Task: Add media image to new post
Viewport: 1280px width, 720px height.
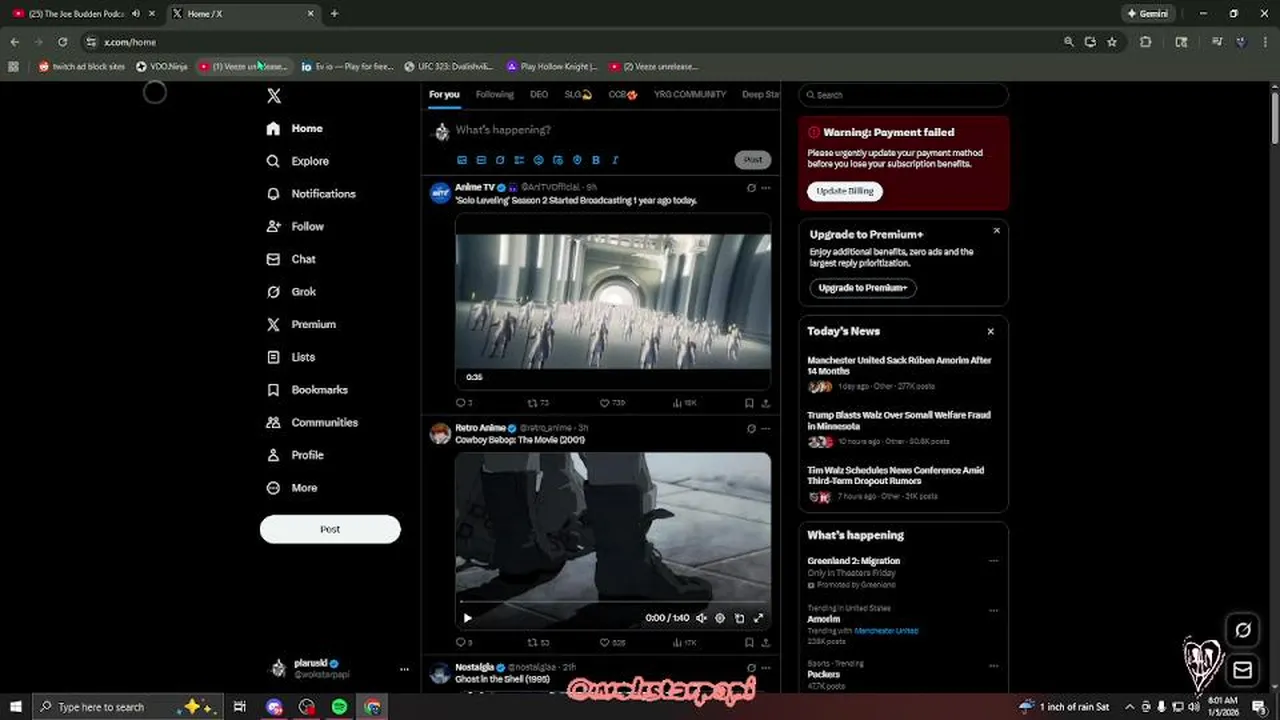Action: [x=462, y=160]
